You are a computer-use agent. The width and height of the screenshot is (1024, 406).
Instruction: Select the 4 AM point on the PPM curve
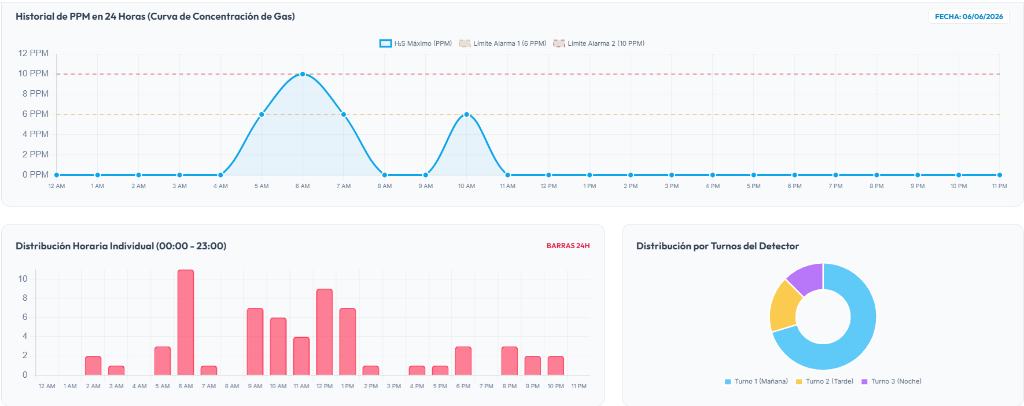(221, 175)
